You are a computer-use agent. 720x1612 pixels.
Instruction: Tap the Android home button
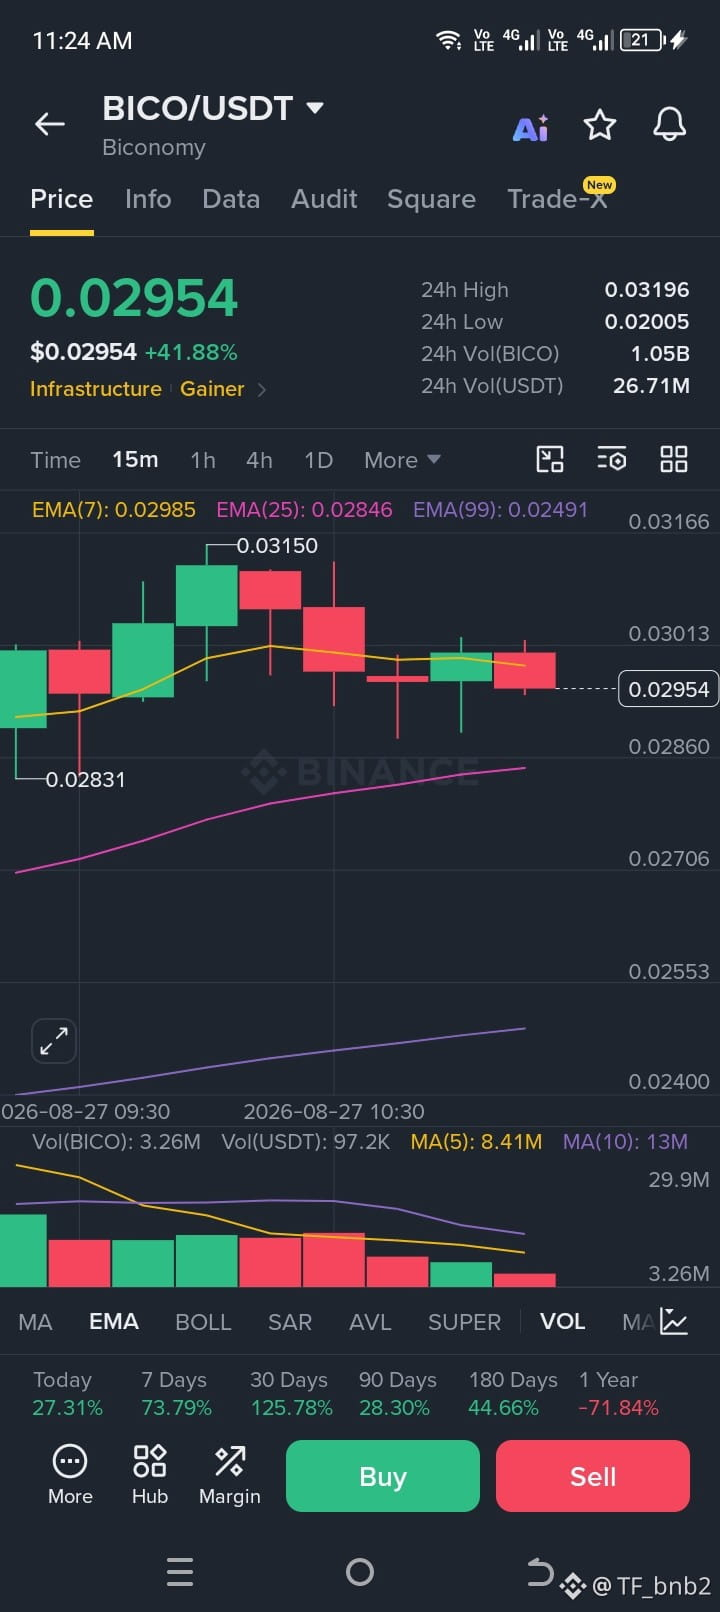(x=360, y=1572)
